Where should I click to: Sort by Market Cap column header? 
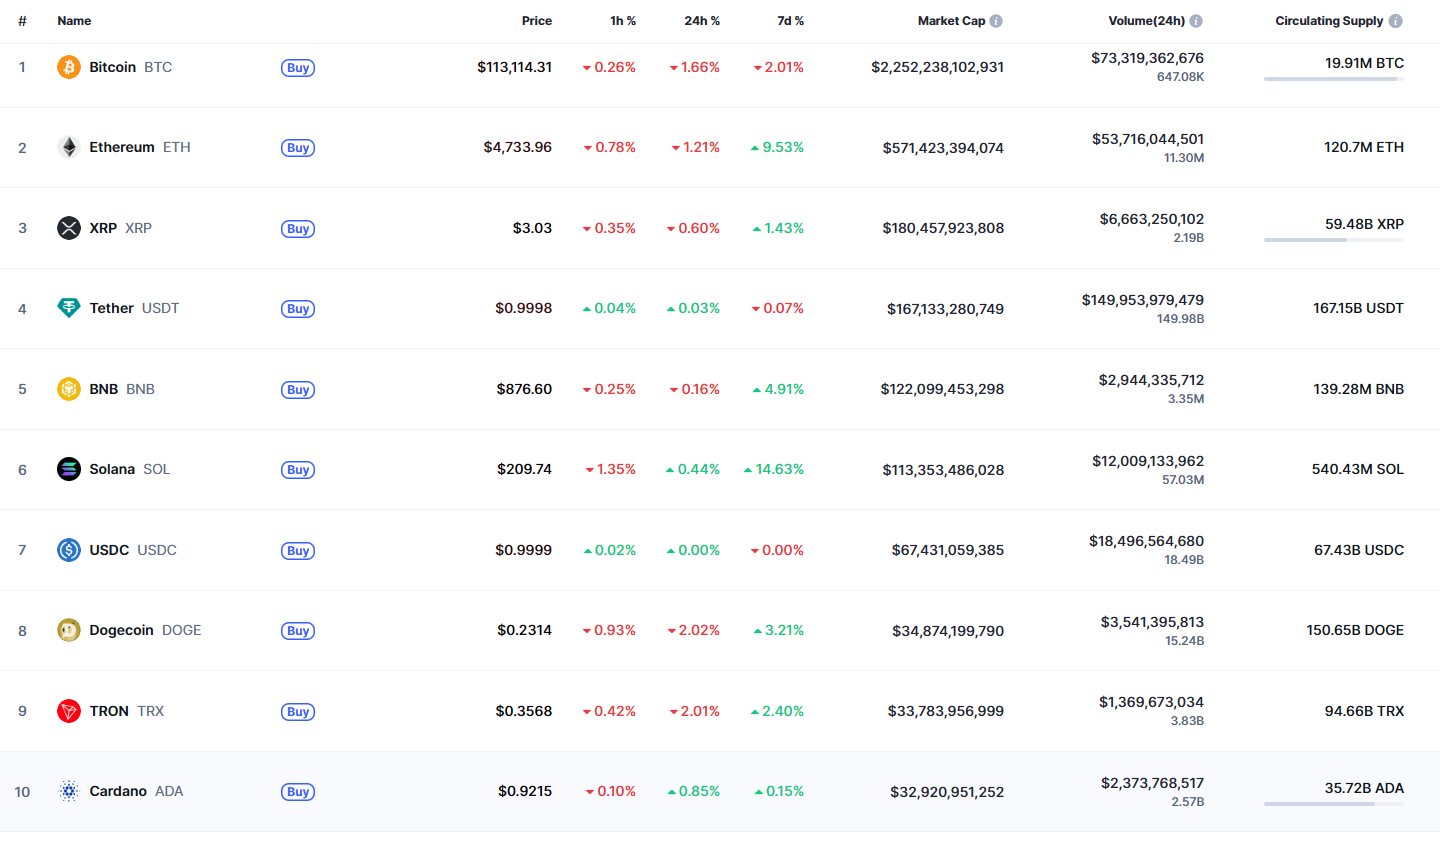[x=951, y=21]
